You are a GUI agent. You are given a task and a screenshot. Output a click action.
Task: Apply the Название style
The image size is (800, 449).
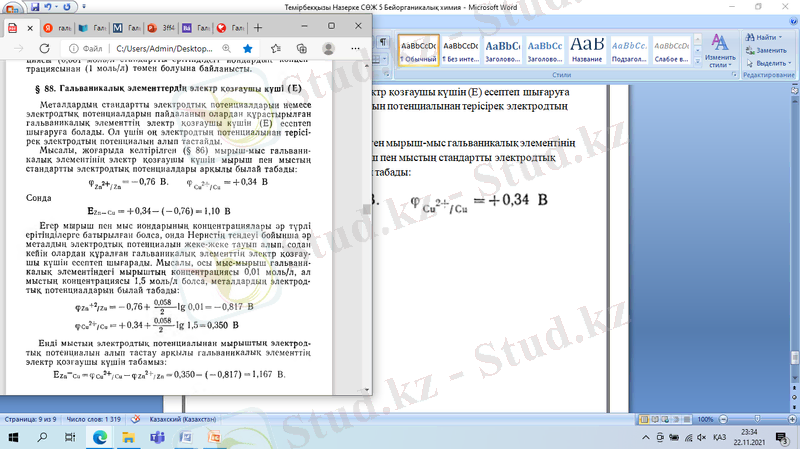pos(587,49)
